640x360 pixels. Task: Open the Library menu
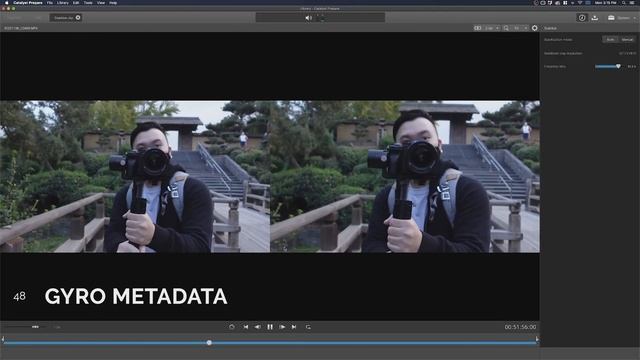(x=62, y=2)
